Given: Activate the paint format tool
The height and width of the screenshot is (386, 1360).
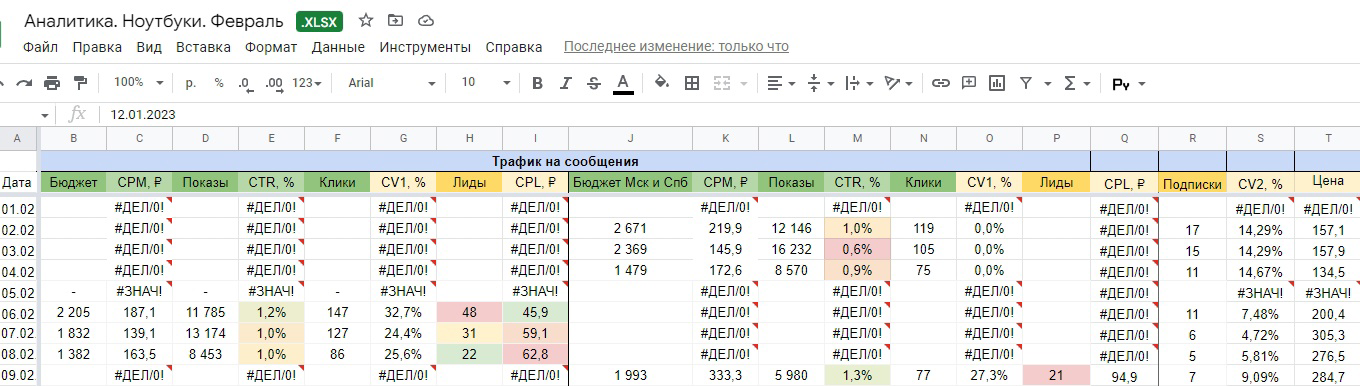Looking at the screenshot, I should pyautogui.click(x=81, y=83).
